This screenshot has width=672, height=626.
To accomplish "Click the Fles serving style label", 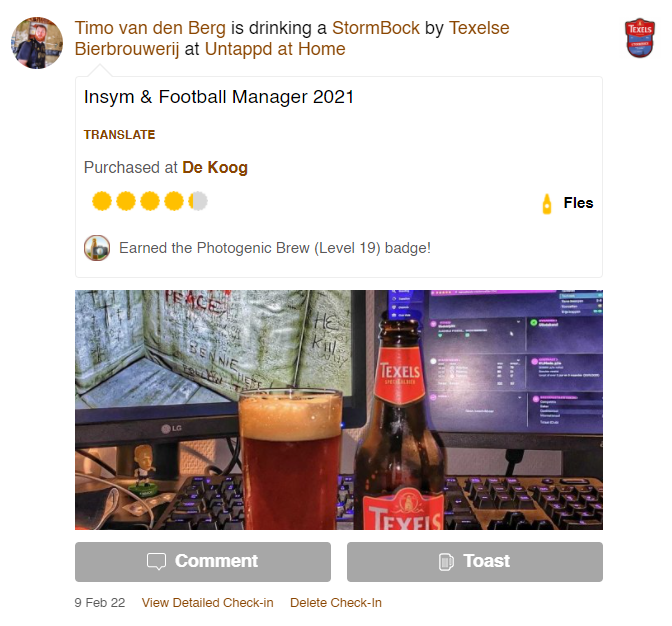I will (579, 203).
